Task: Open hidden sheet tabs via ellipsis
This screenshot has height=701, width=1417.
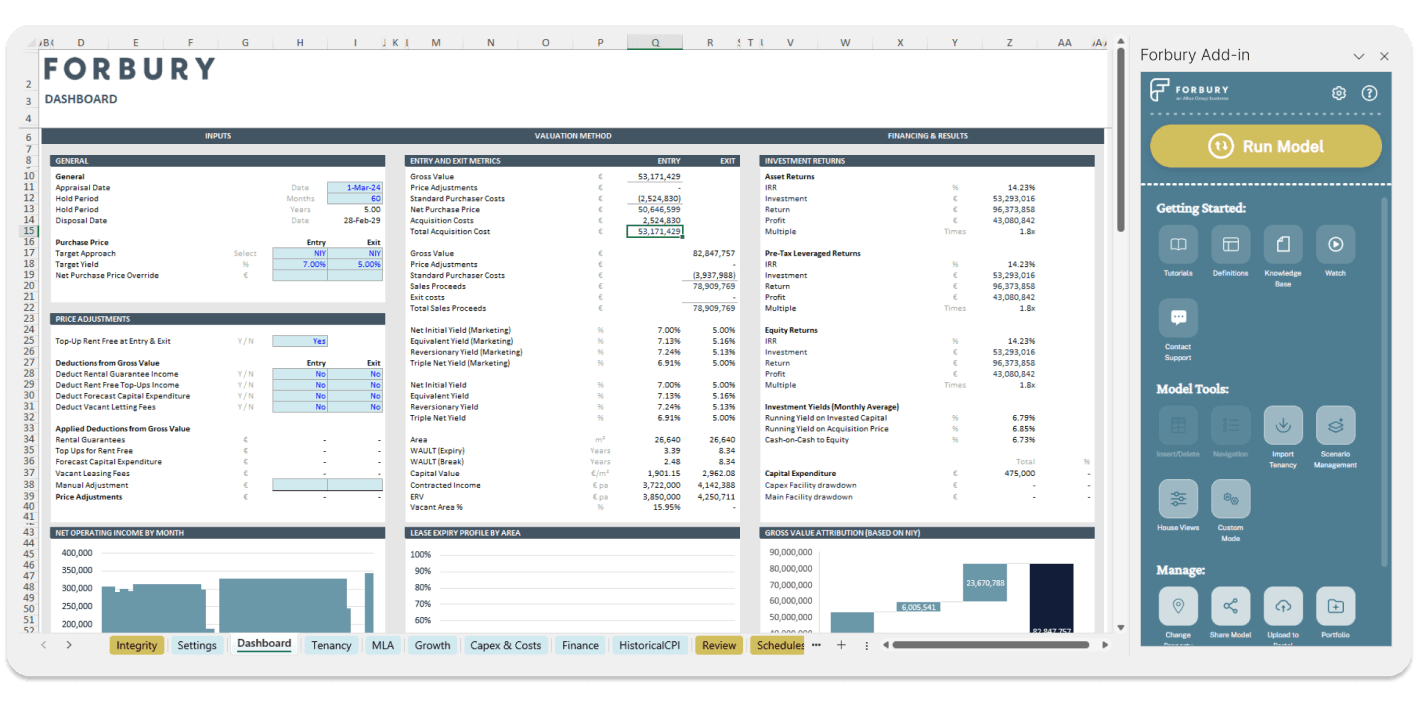Action: [816, 645]
